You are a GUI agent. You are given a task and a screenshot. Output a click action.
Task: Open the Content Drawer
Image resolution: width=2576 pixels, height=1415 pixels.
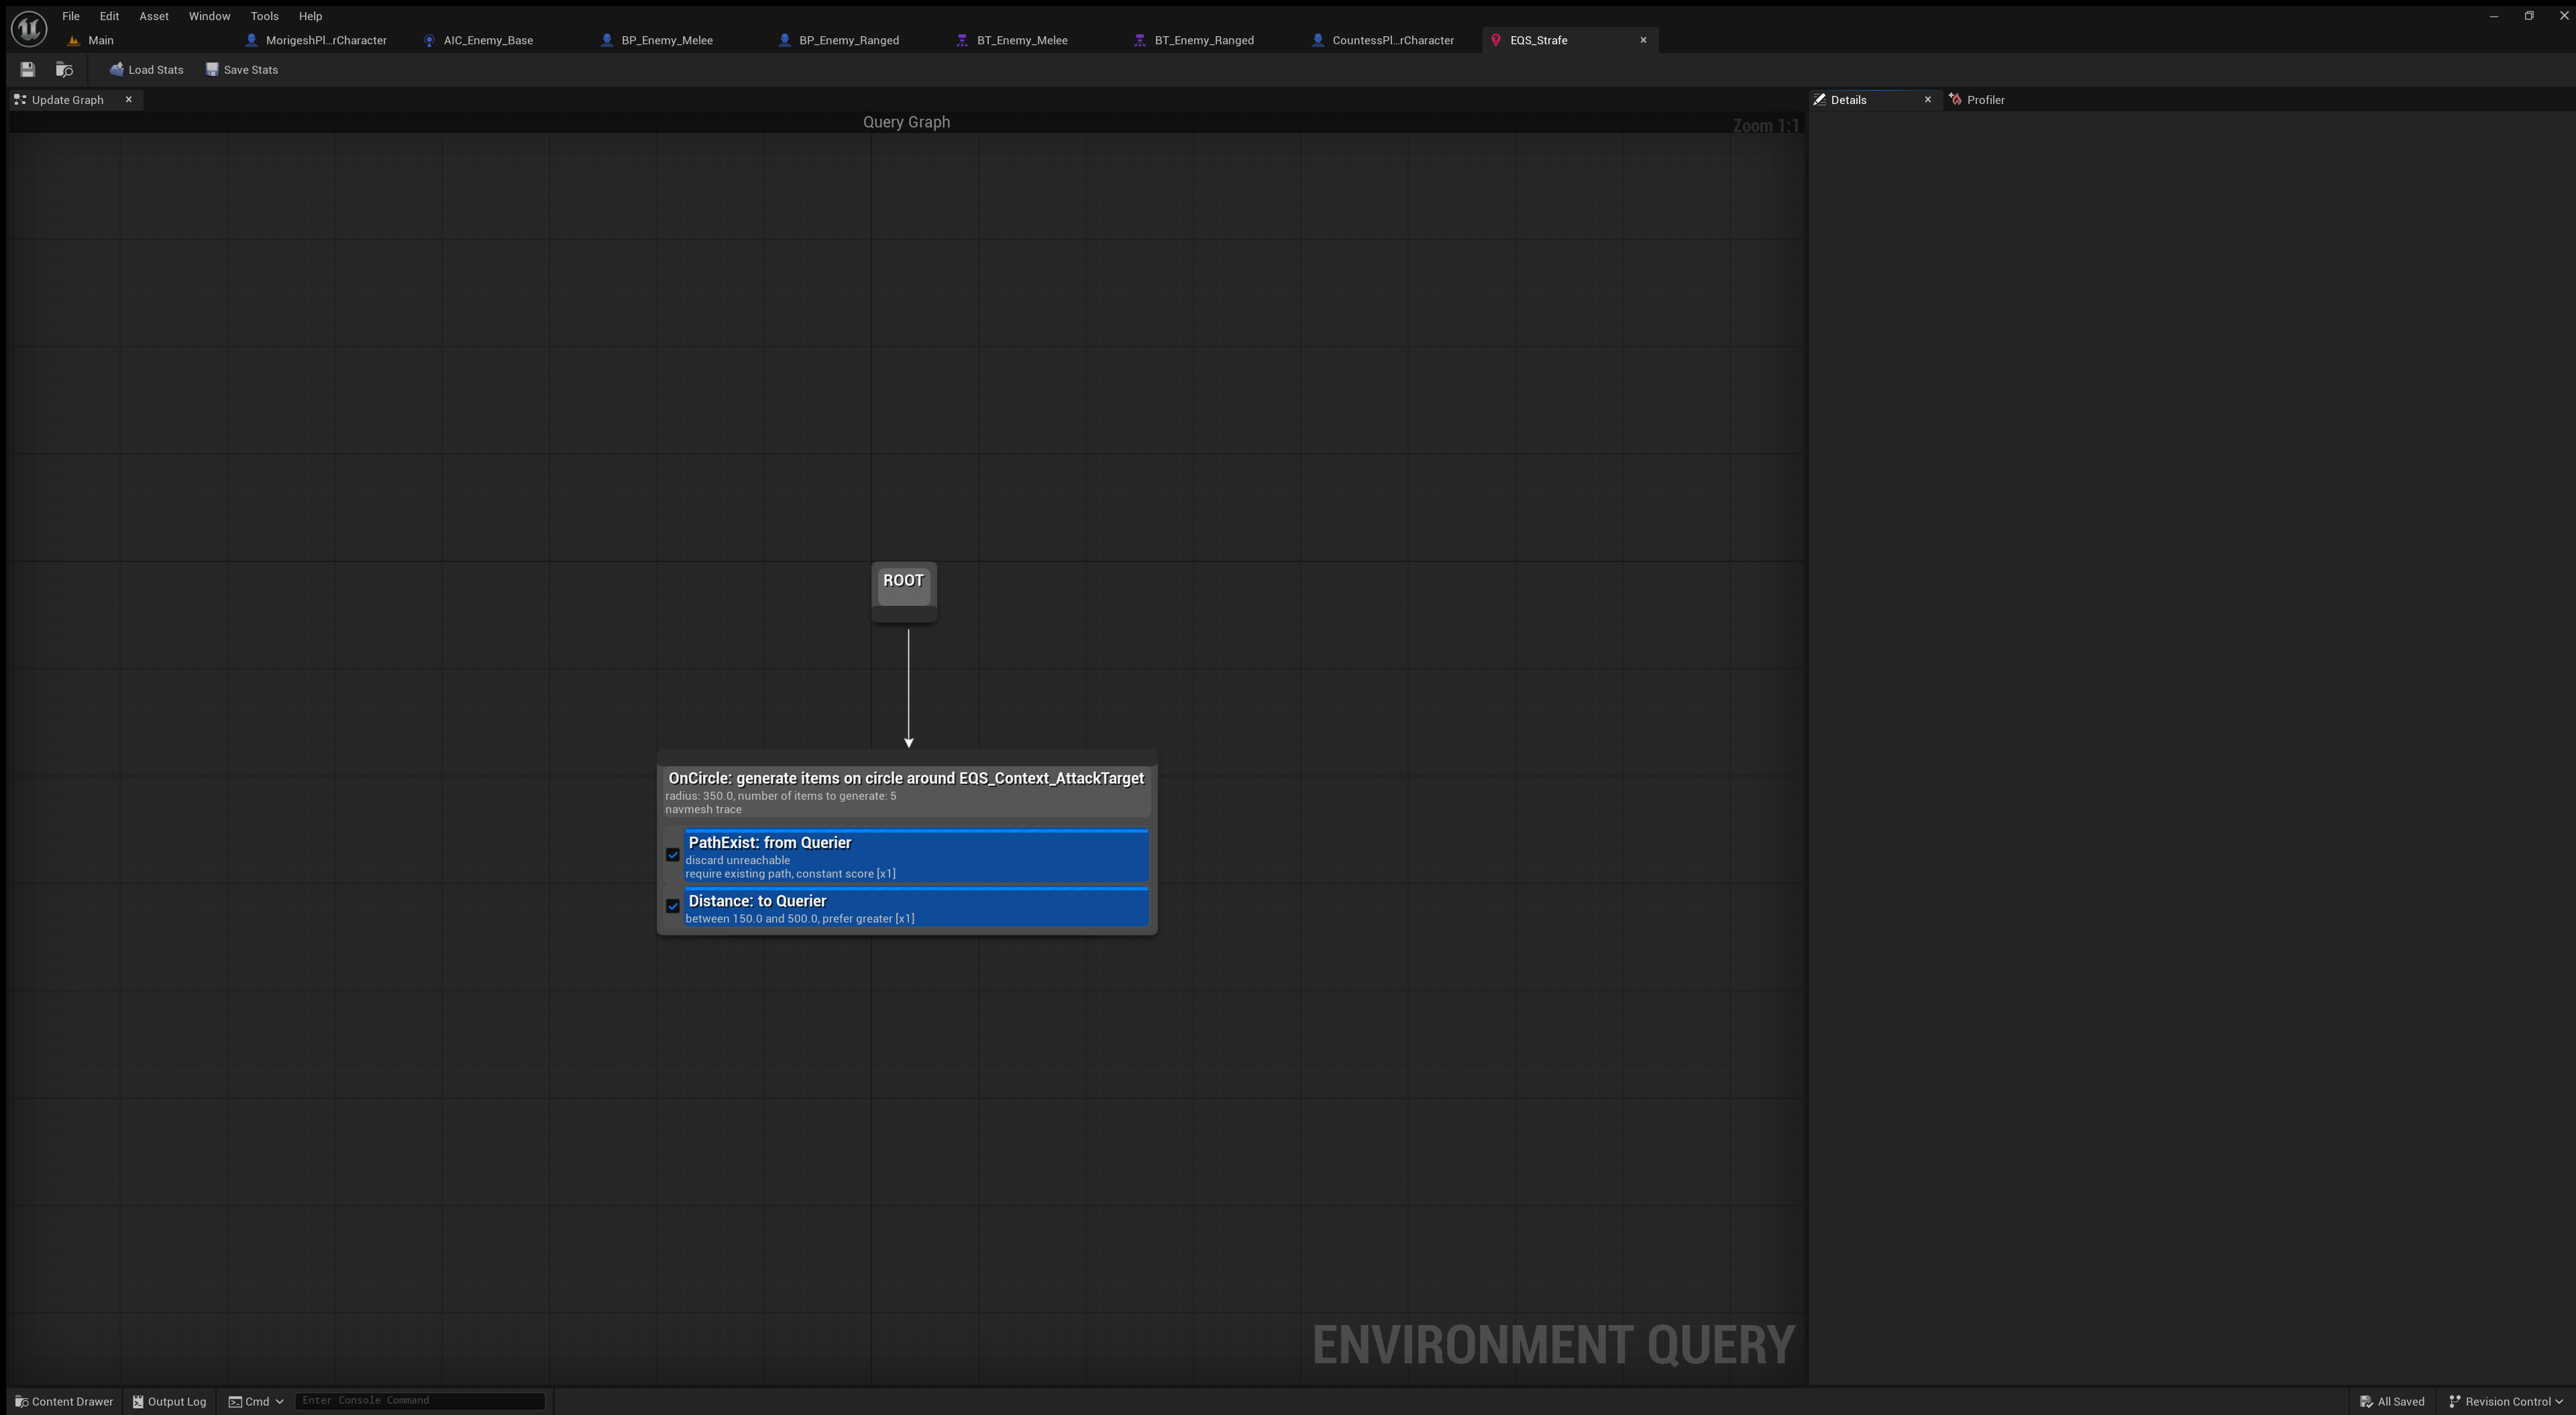64,1401
